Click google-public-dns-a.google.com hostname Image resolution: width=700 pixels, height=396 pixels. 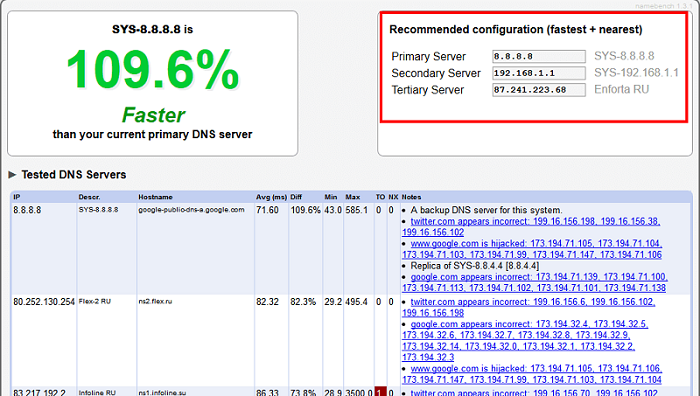pyautogui.click(x=191, y=209)
